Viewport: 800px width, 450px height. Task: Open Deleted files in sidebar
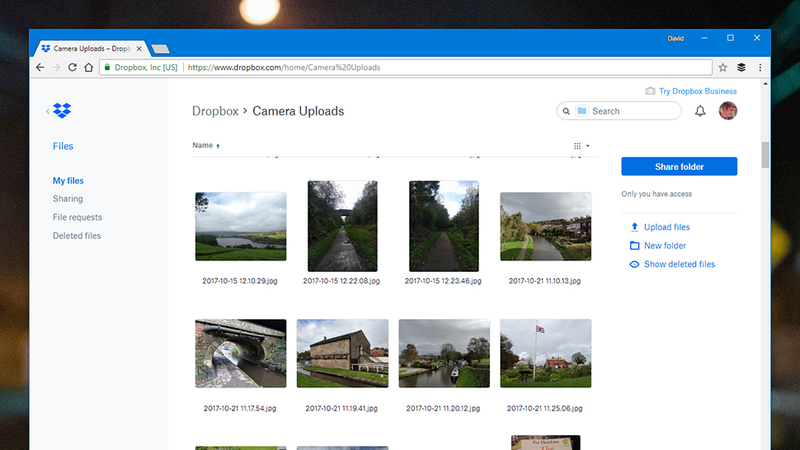click(x=77, y=236)
